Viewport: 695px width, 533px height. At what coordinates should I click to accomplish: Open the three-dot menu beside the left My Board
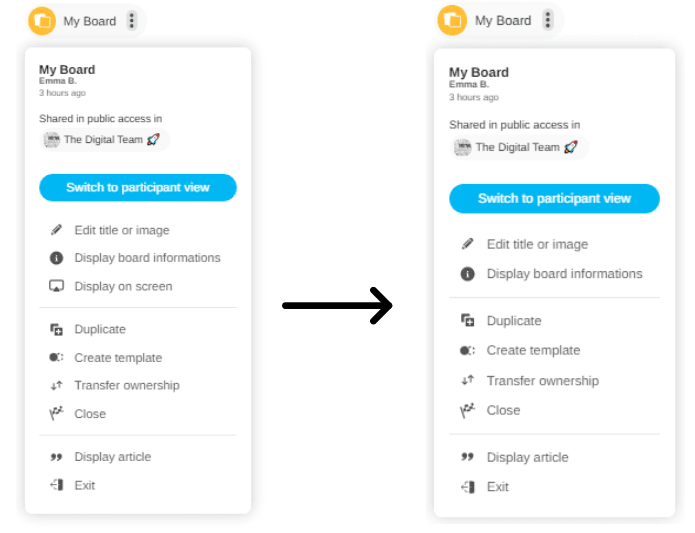(x=132, y=21)
